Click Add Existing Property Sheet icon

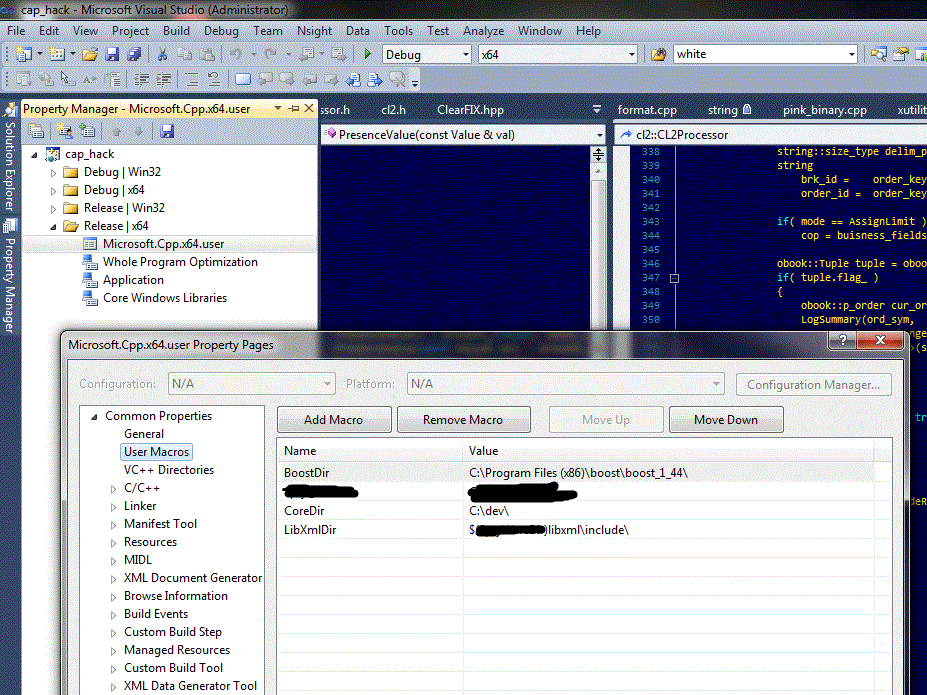click(x=87, y=131)
